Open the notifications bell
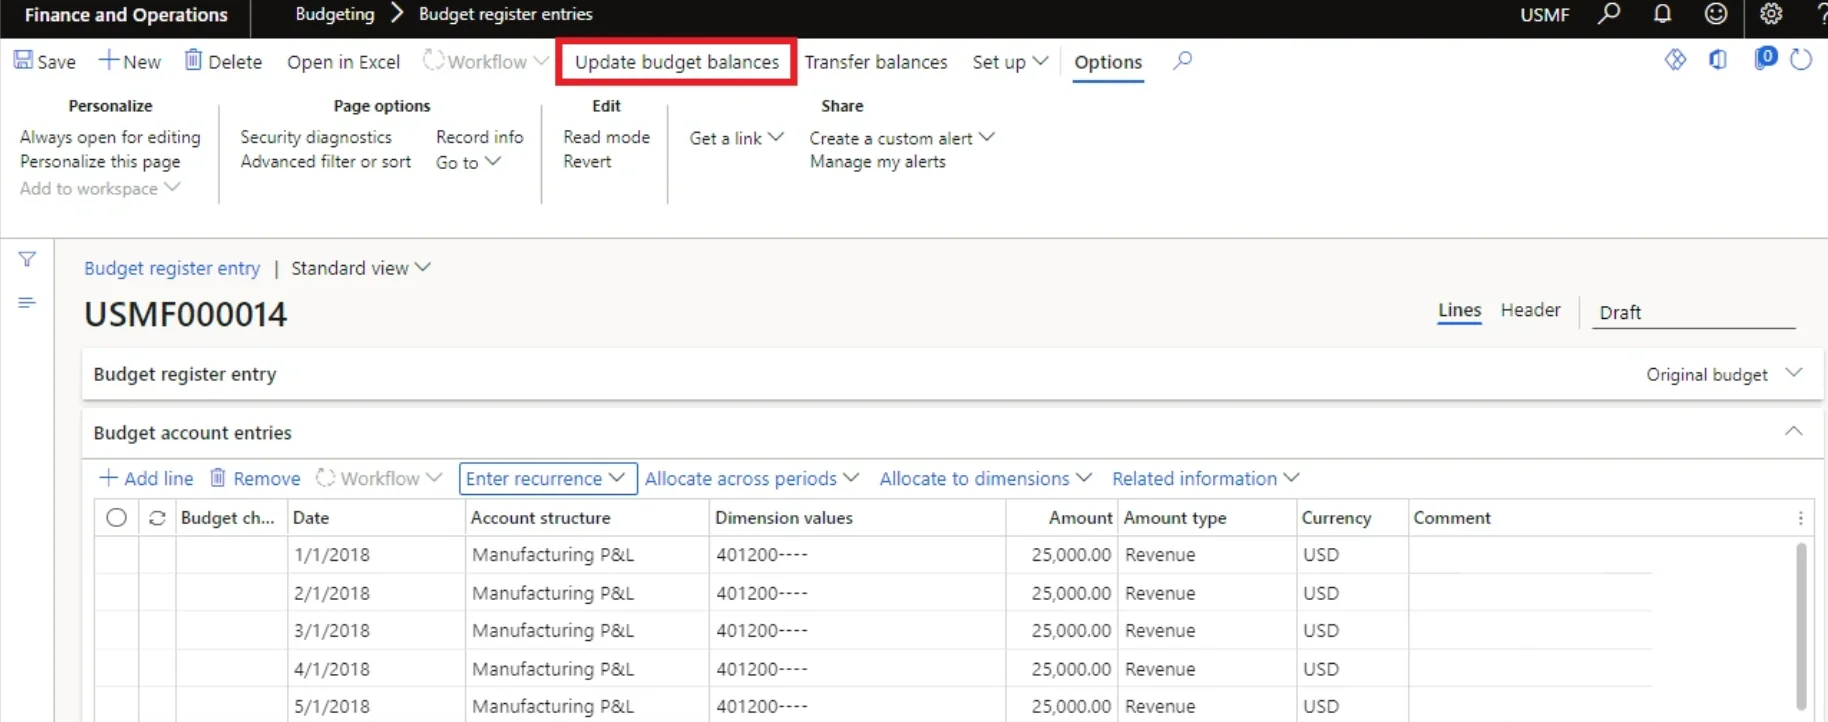1828x722 pixels. point(1662,14)
